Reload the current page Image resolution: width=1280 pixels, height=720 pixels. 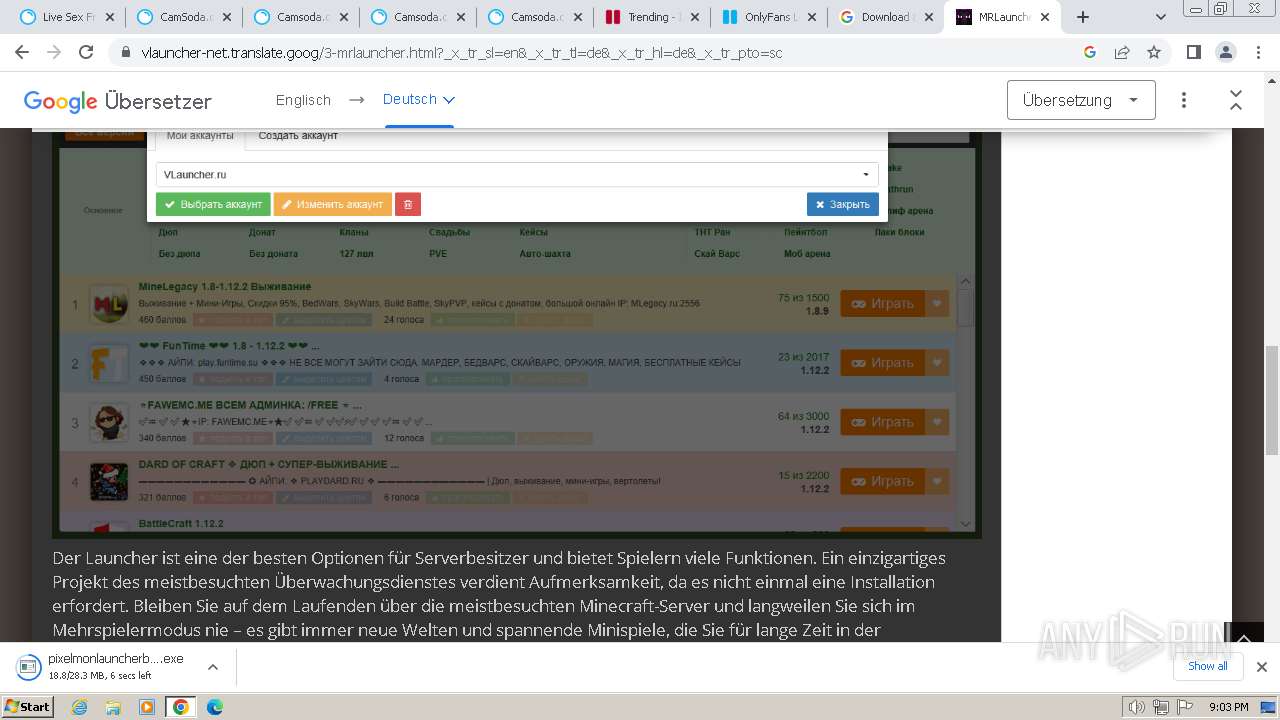tap(86, 53)
